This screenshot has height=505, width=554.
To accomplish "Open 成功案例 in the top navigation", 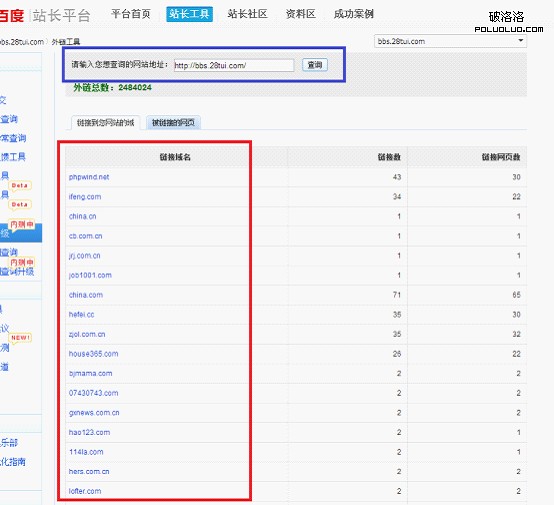I will tap(354, 14).
